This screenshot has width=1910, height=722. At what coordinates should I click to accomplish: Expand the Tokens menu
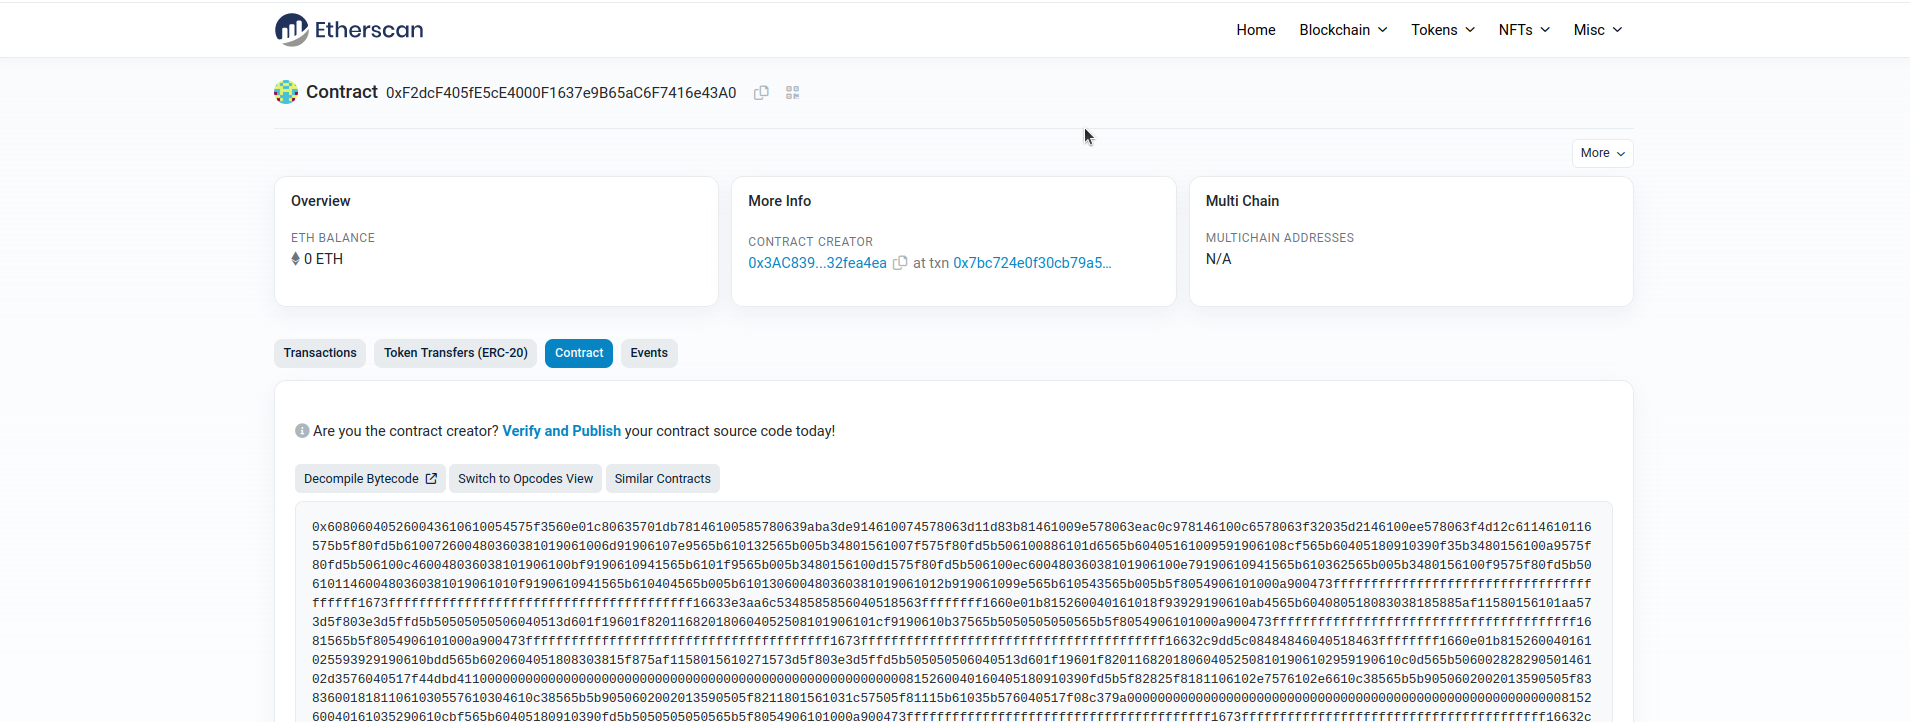pyautogui.click(x=1443, y=30)
